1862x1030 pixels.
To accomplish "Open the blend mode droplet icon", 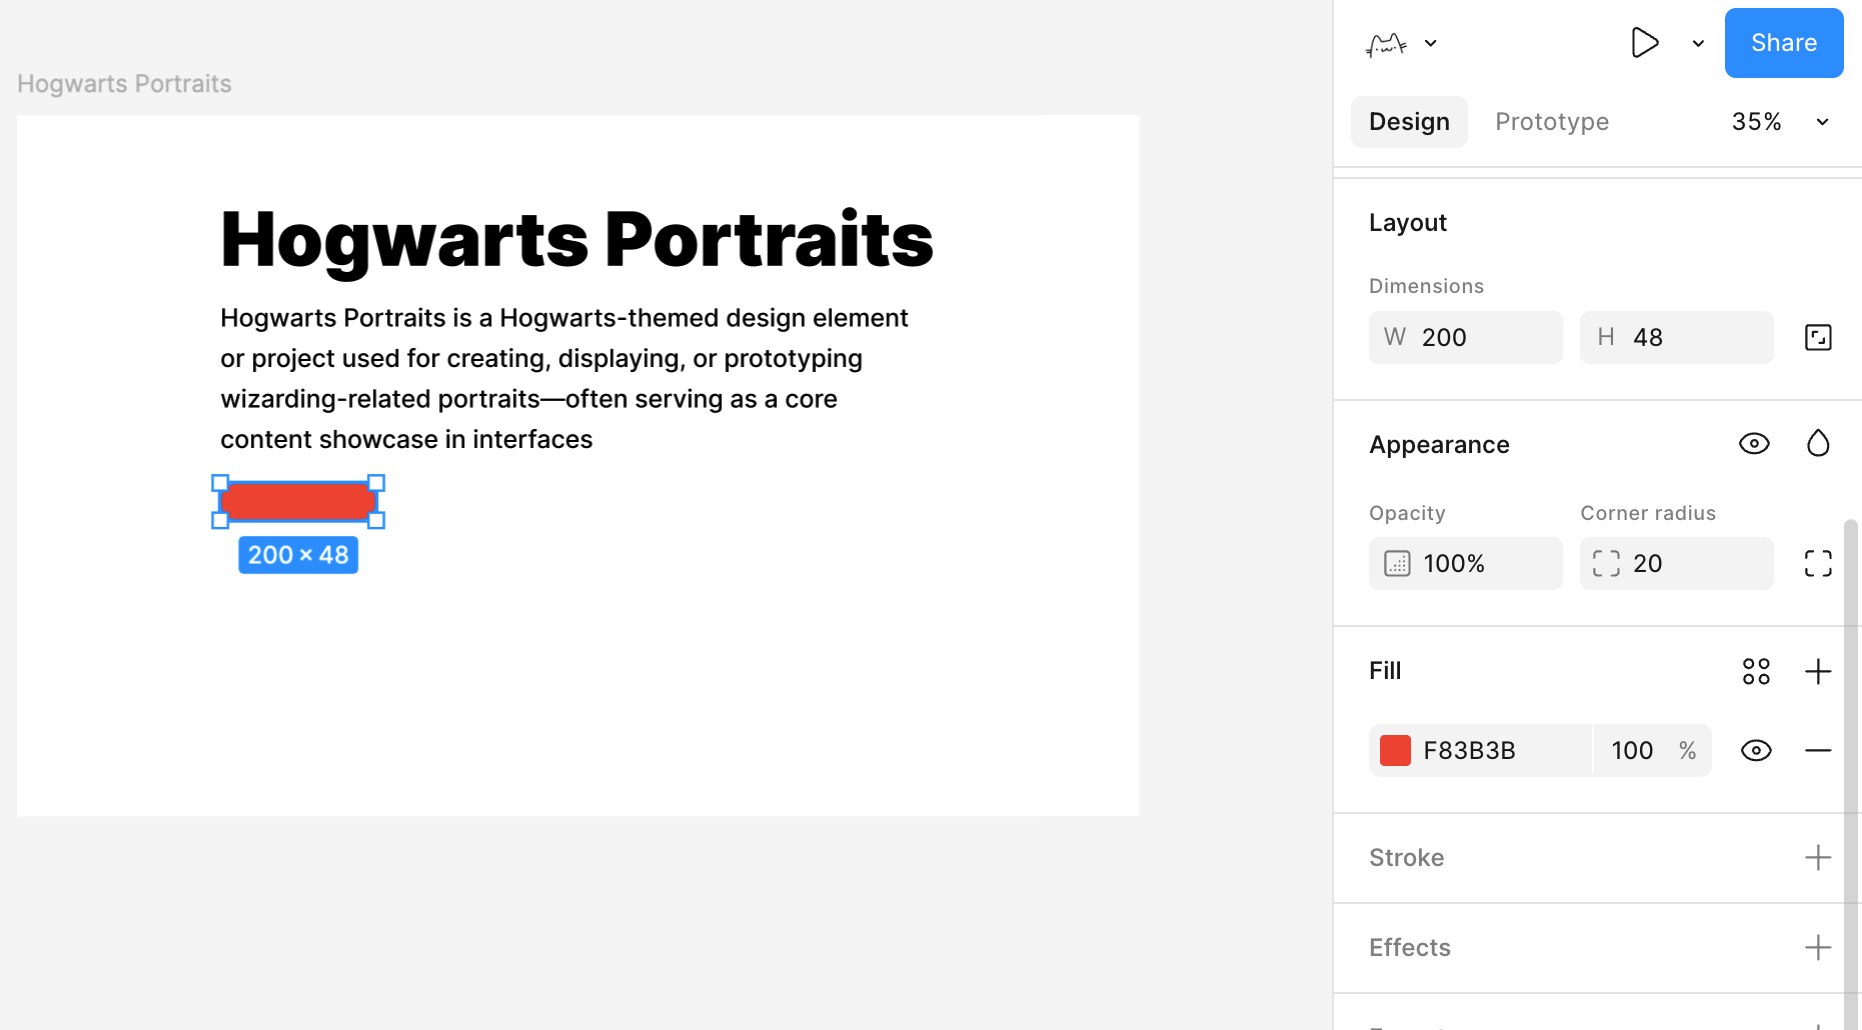I will pos(1817,443).
